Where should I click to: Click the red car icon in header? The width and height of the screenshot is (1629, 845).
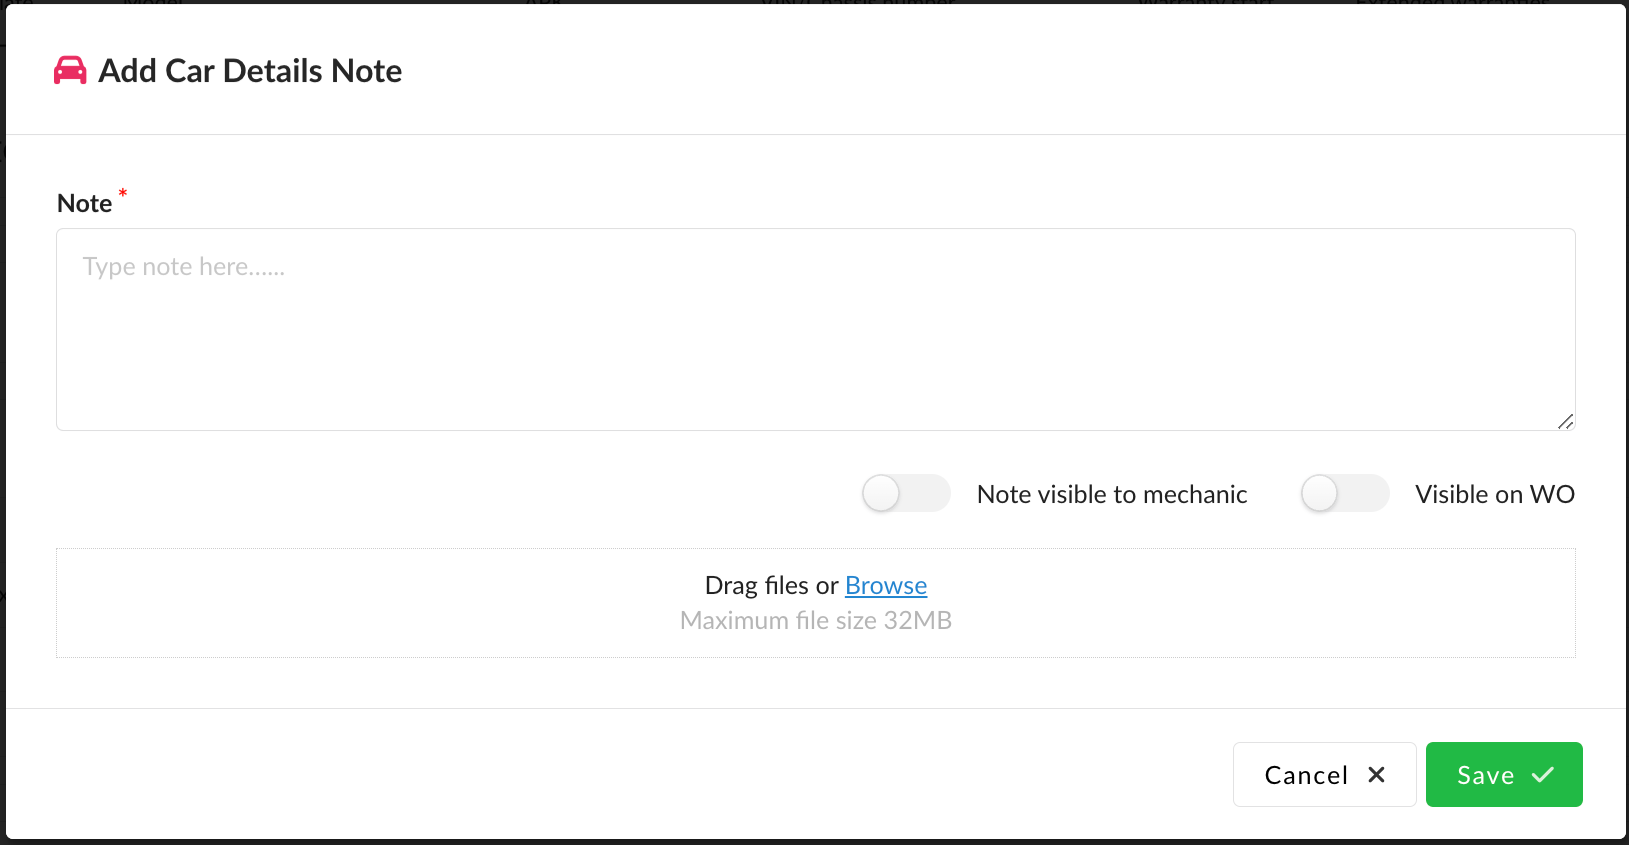pyautogui.click(x=70, y=71)
